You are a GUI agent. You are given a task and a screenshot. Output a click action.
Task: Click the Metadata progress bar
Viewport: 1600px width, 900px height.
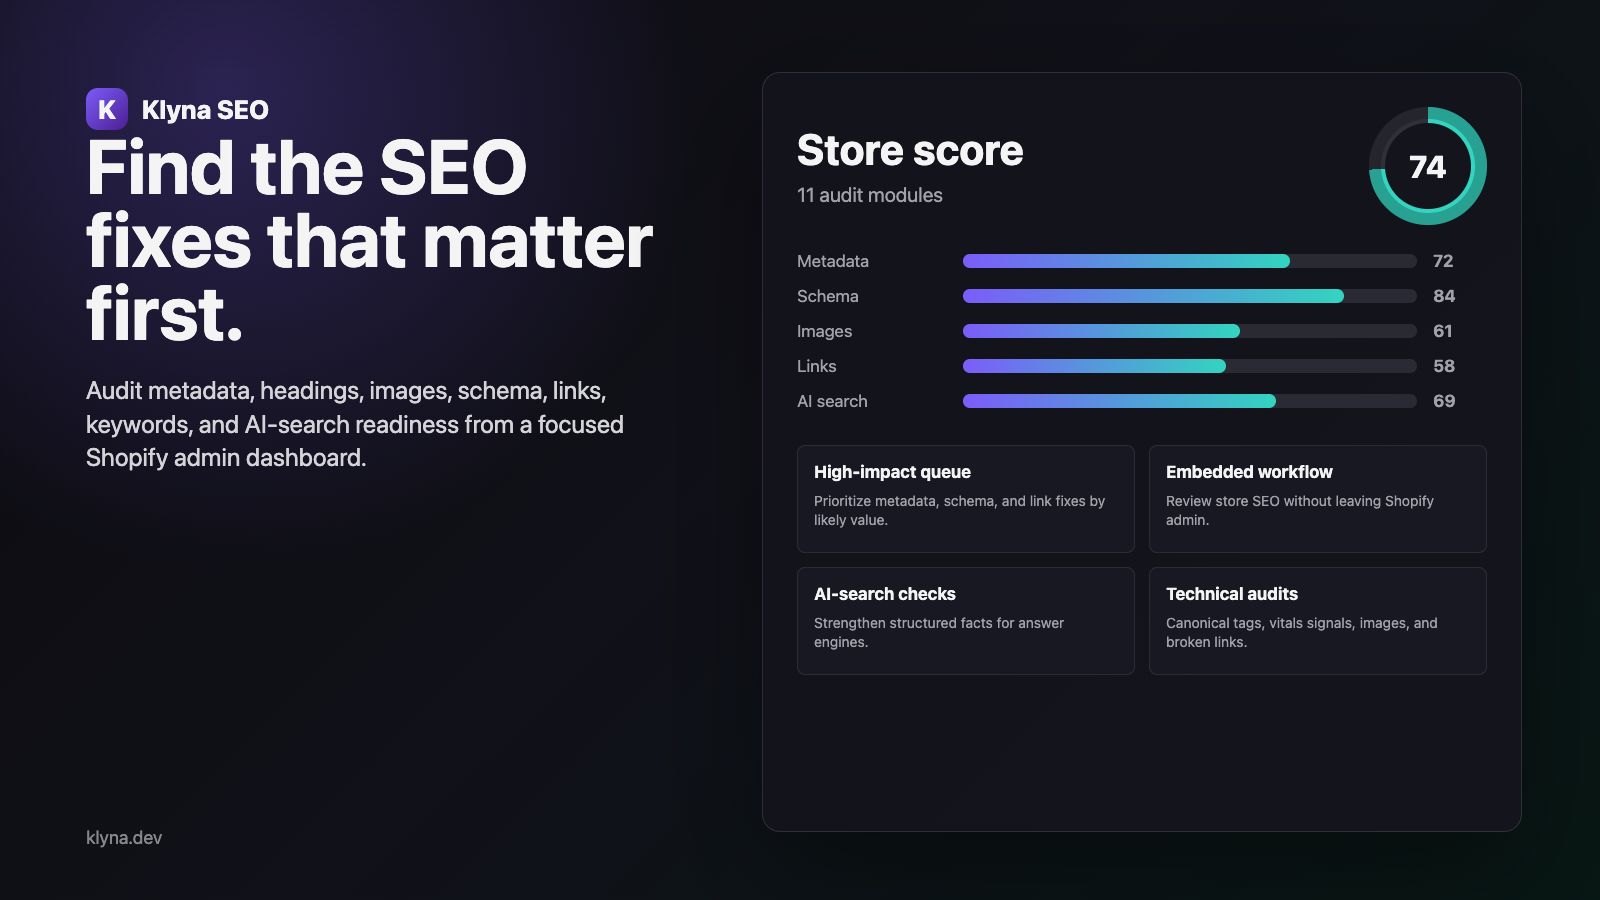pyautogui.click(x=1189, y=261)
